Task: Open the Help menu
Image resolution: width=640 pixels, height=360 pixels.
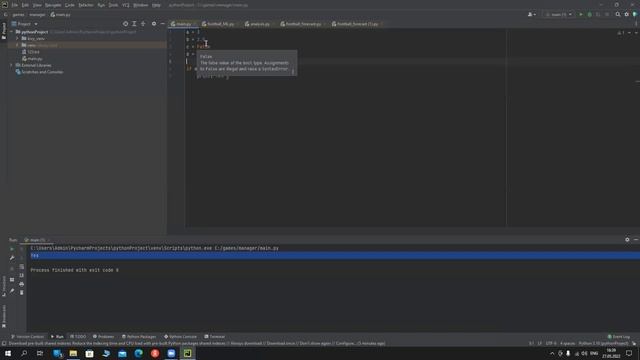Action: [x=156, y=5]
